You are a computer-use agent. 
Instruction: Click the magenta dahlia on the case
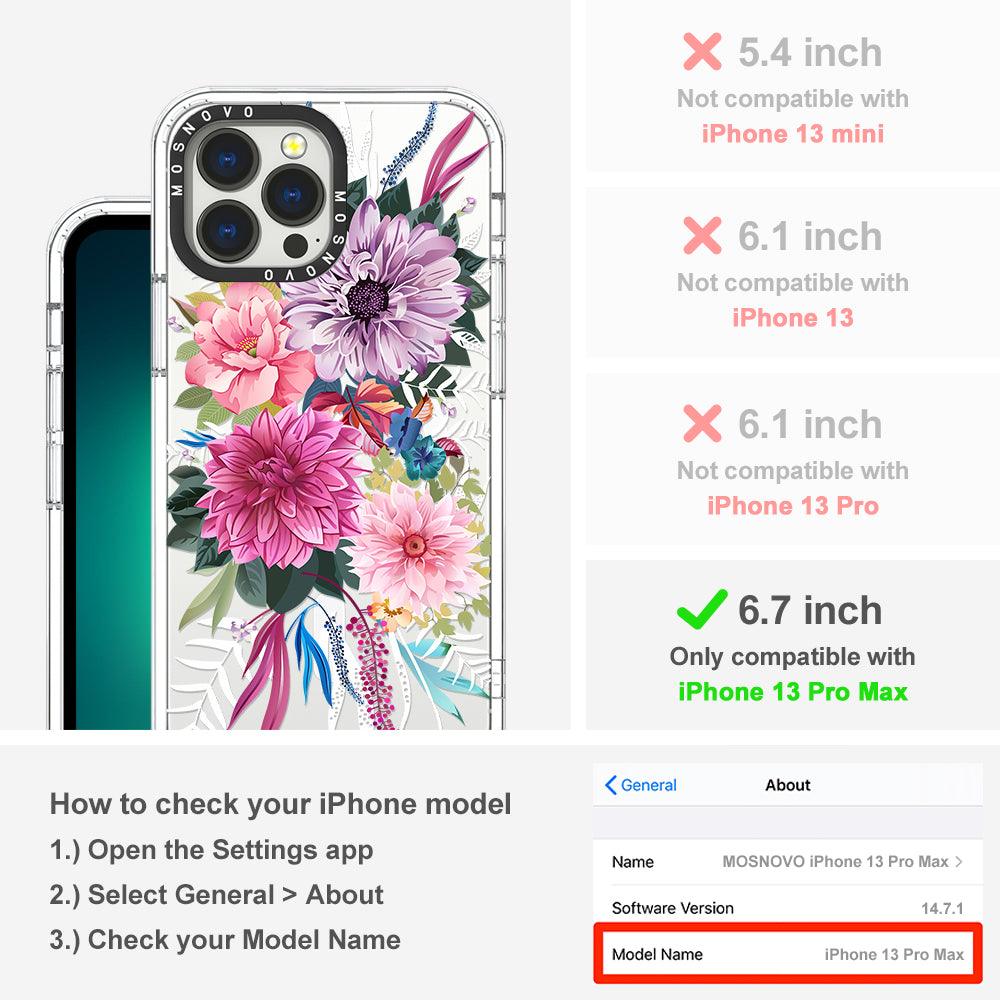[x=281, y=486]
